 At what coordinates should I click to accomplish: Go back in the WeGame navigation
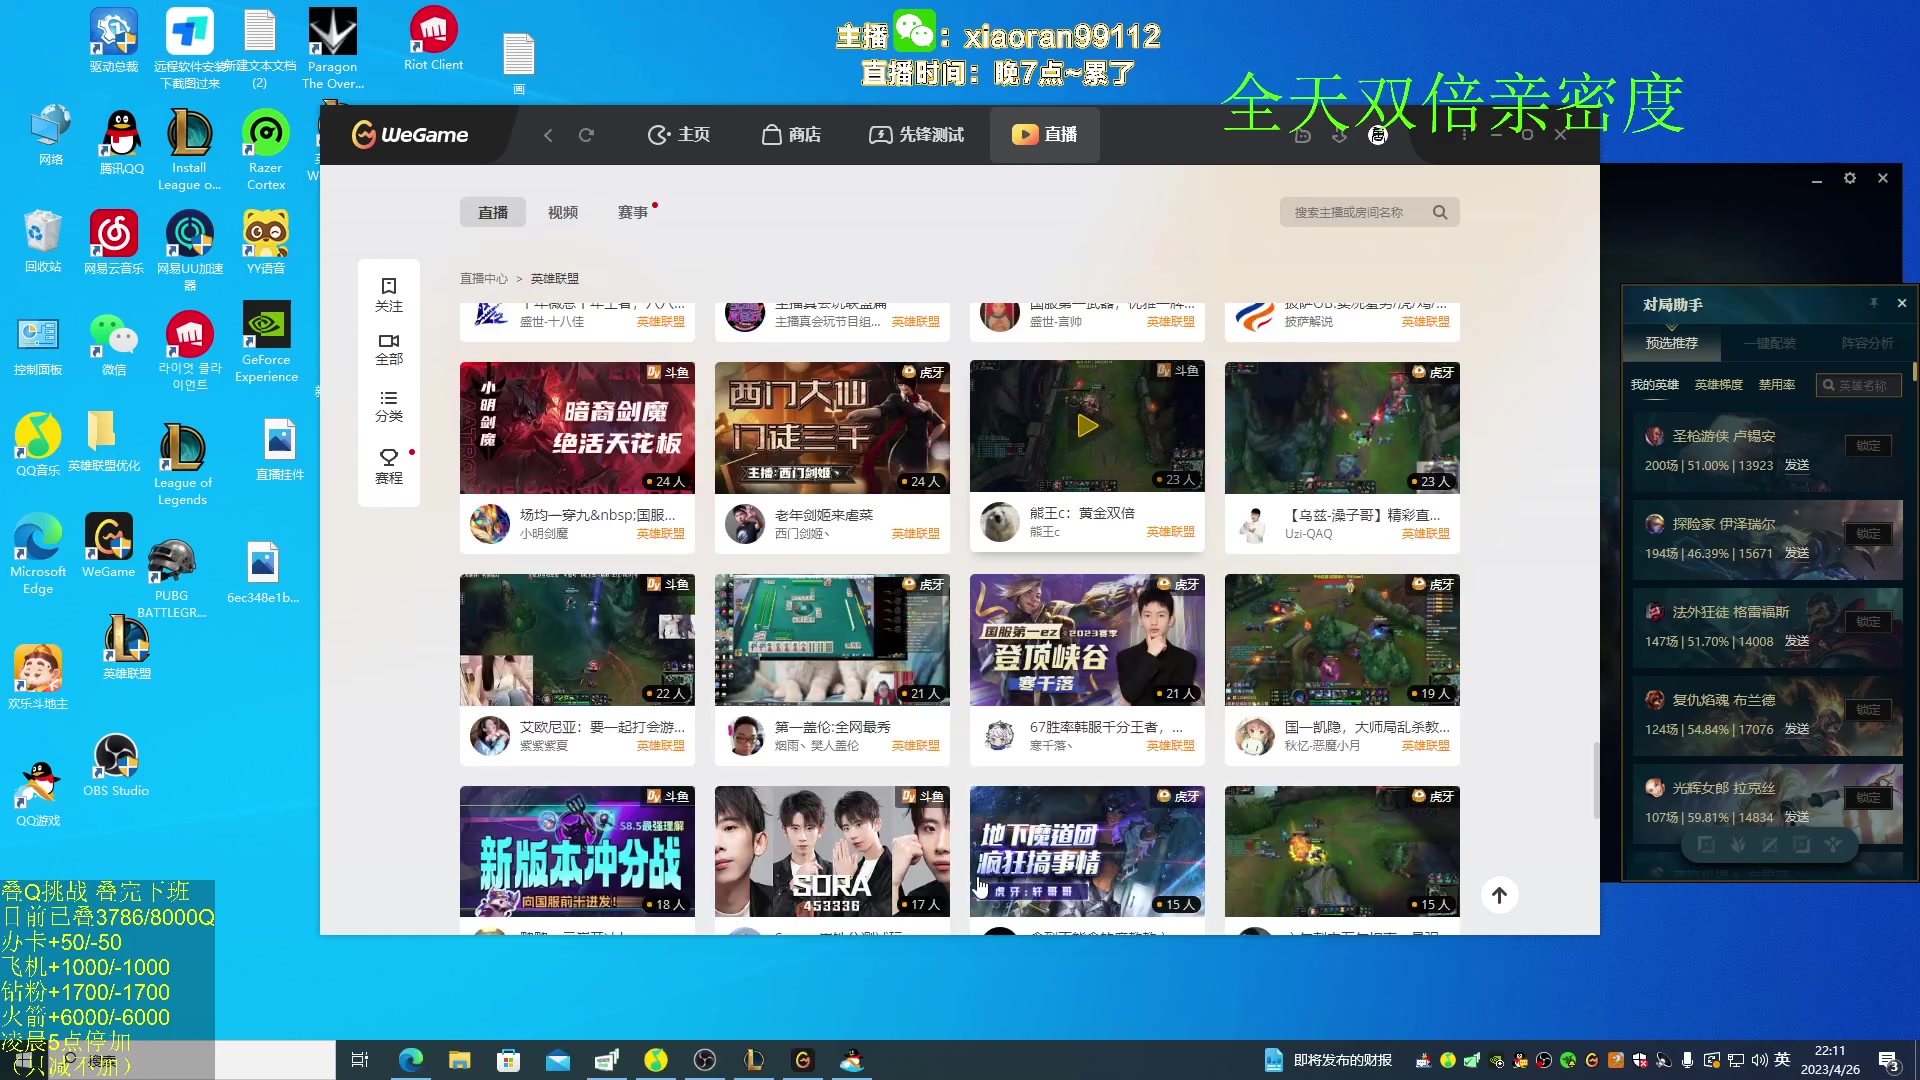pos(548,135)
